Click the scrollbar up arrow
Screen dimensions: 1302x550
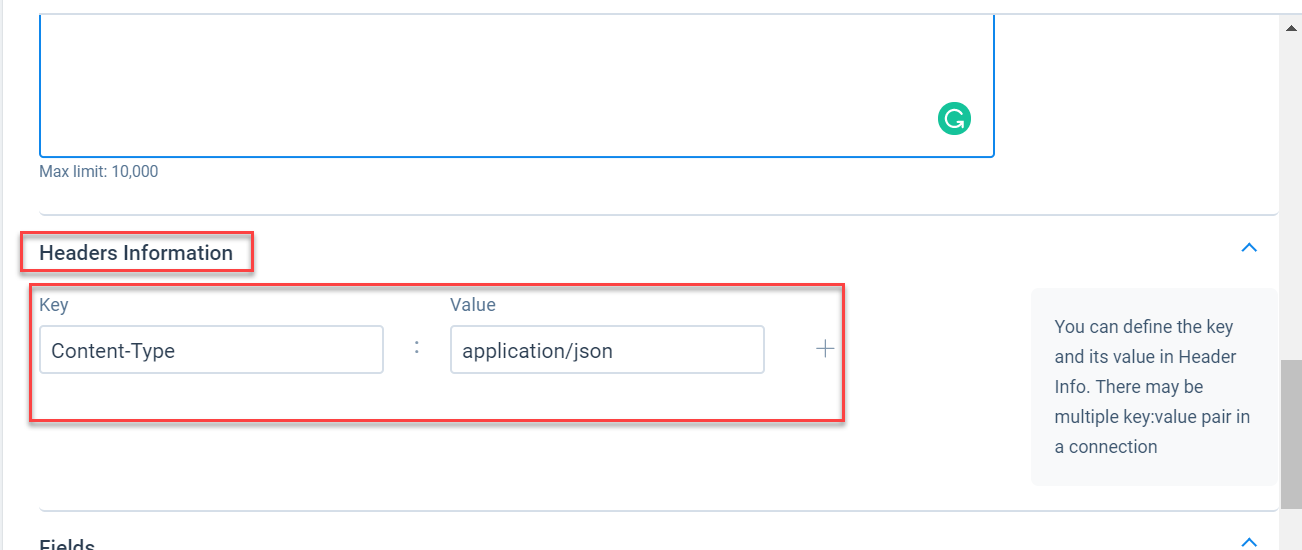coord(1291,27)
